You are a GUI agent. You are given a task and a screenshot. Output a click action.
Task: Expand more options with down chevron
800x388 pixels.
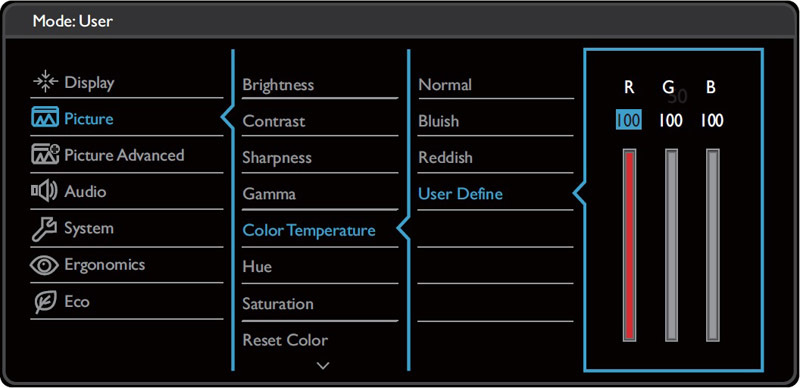323,365
